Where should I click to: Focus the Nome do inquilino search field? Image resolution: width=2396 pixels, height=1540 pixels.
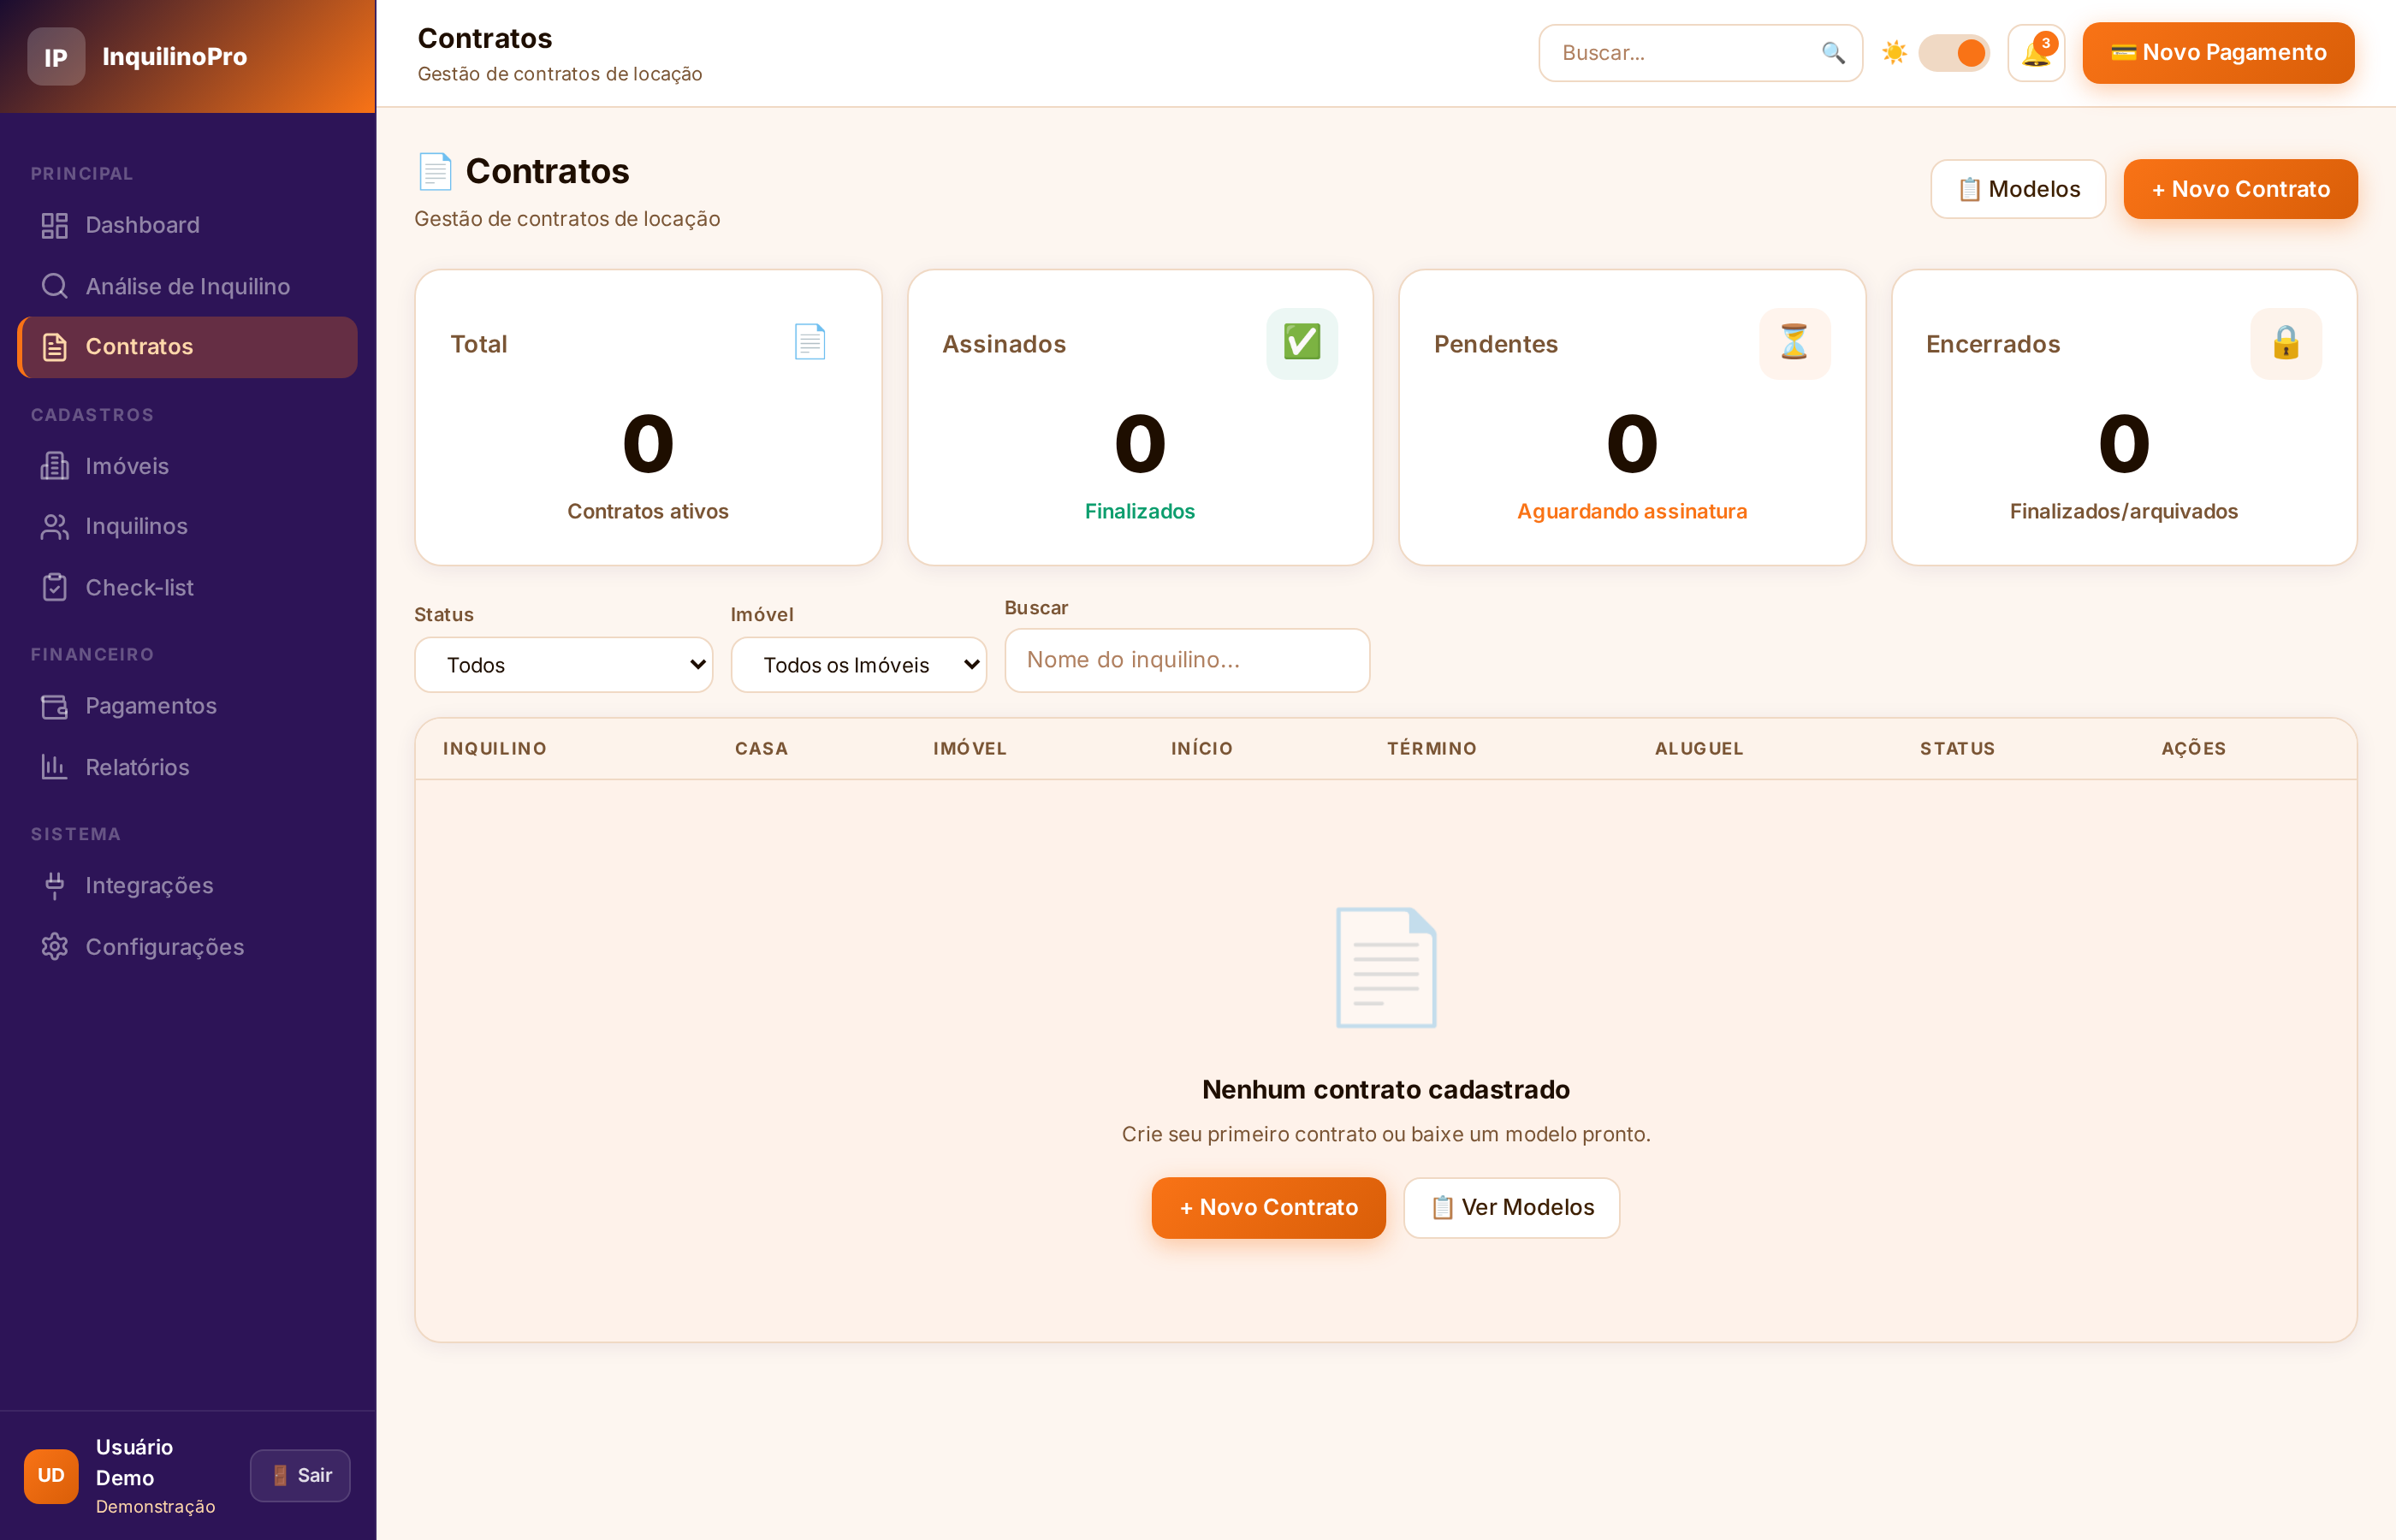1187,660
